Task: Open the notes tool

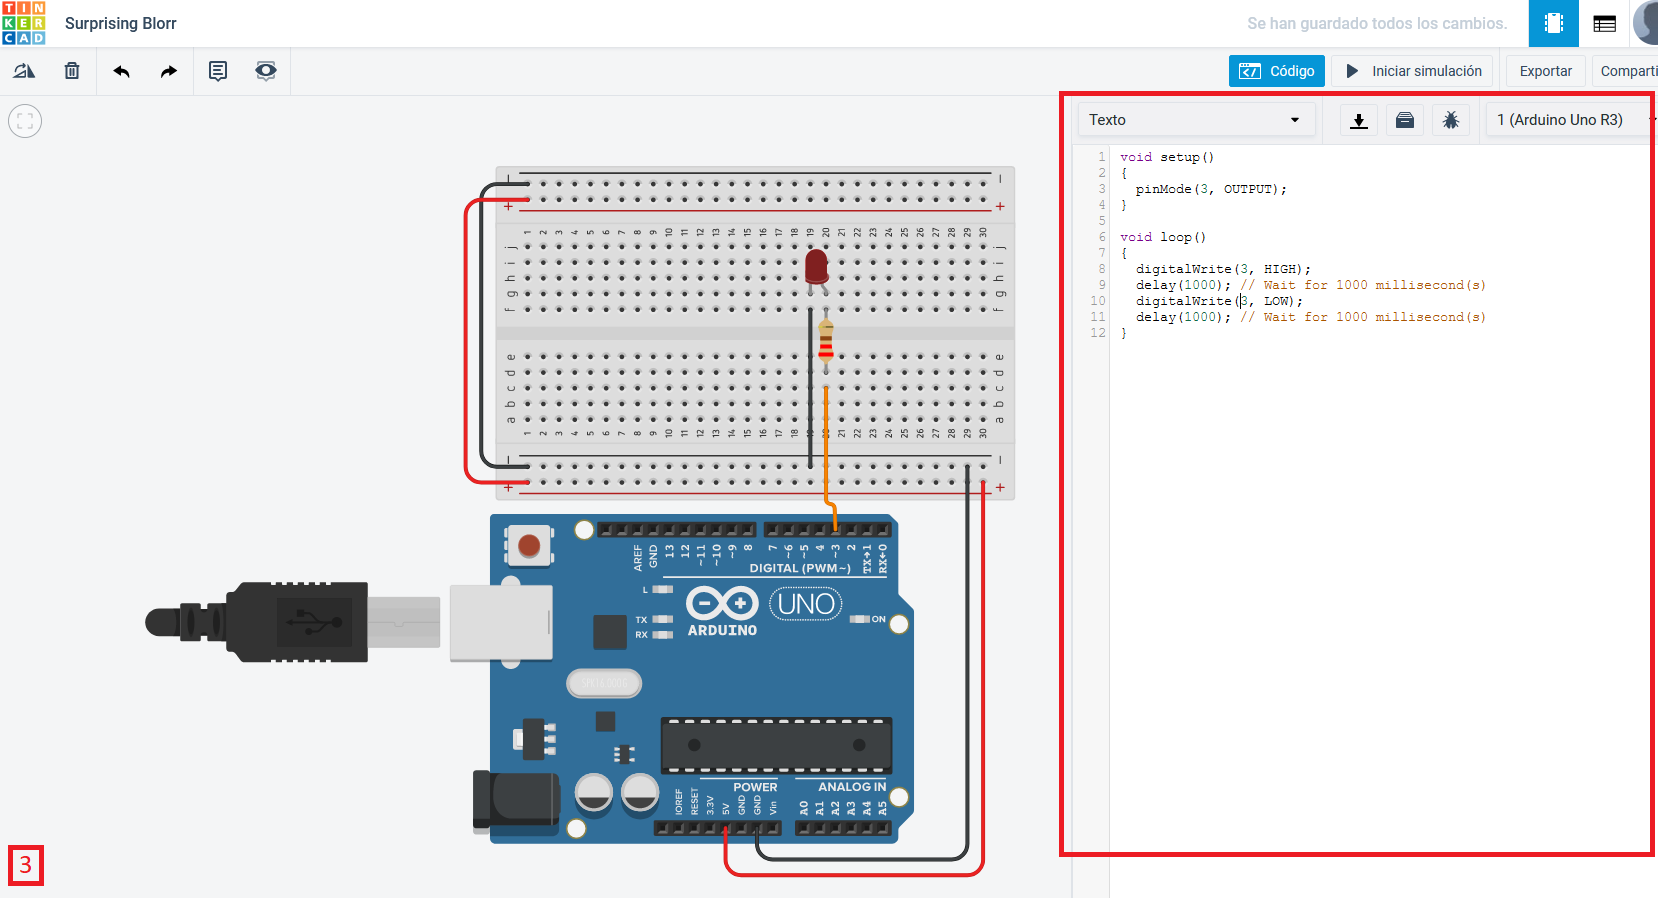Action: tap(217, 71)
